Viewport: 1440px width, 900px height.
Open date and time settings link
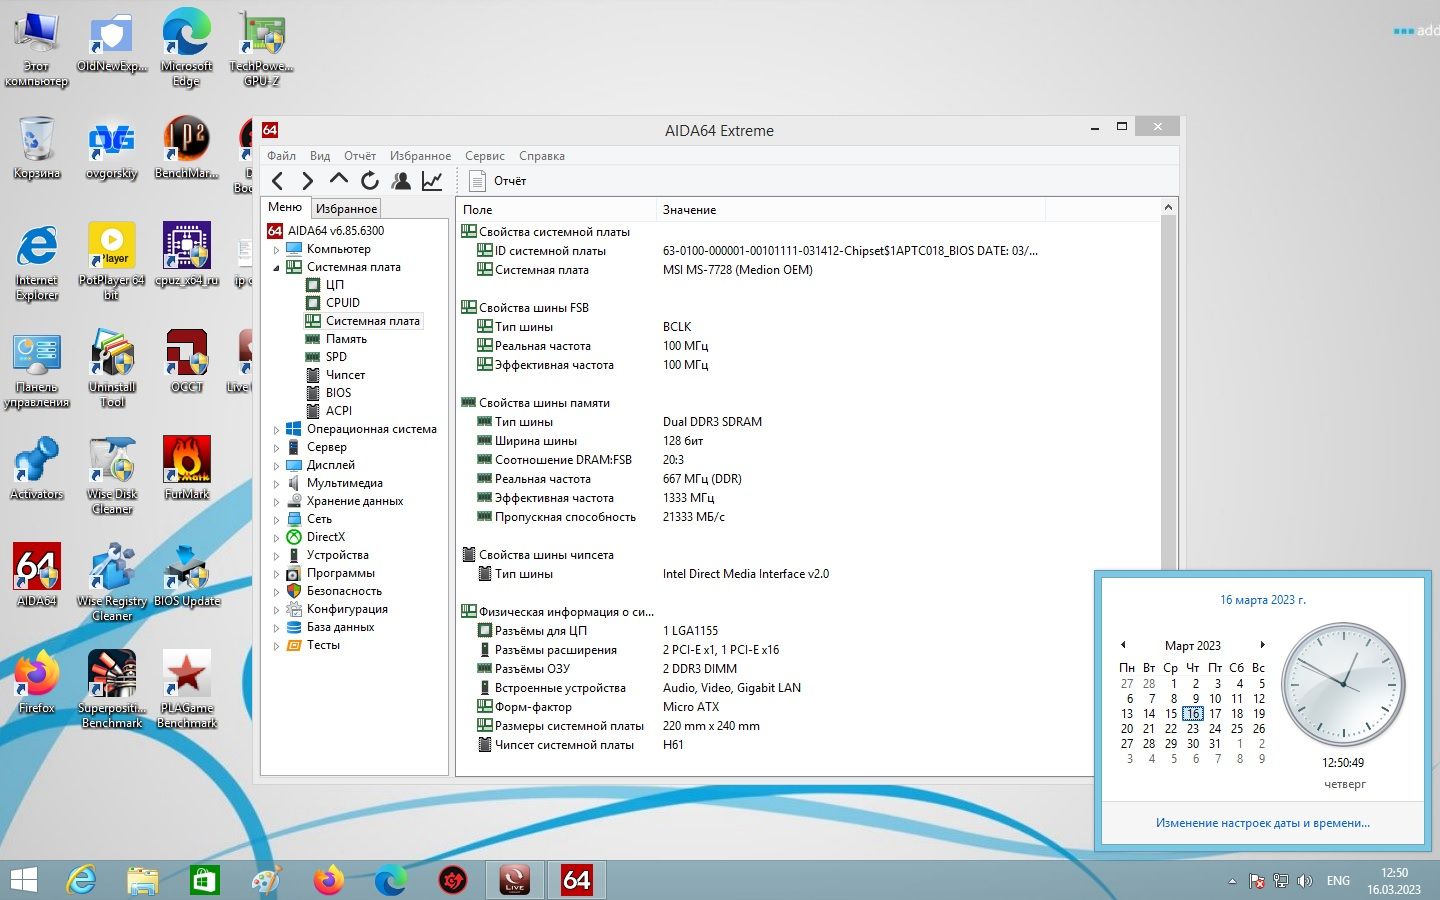tap(1263, 823)
